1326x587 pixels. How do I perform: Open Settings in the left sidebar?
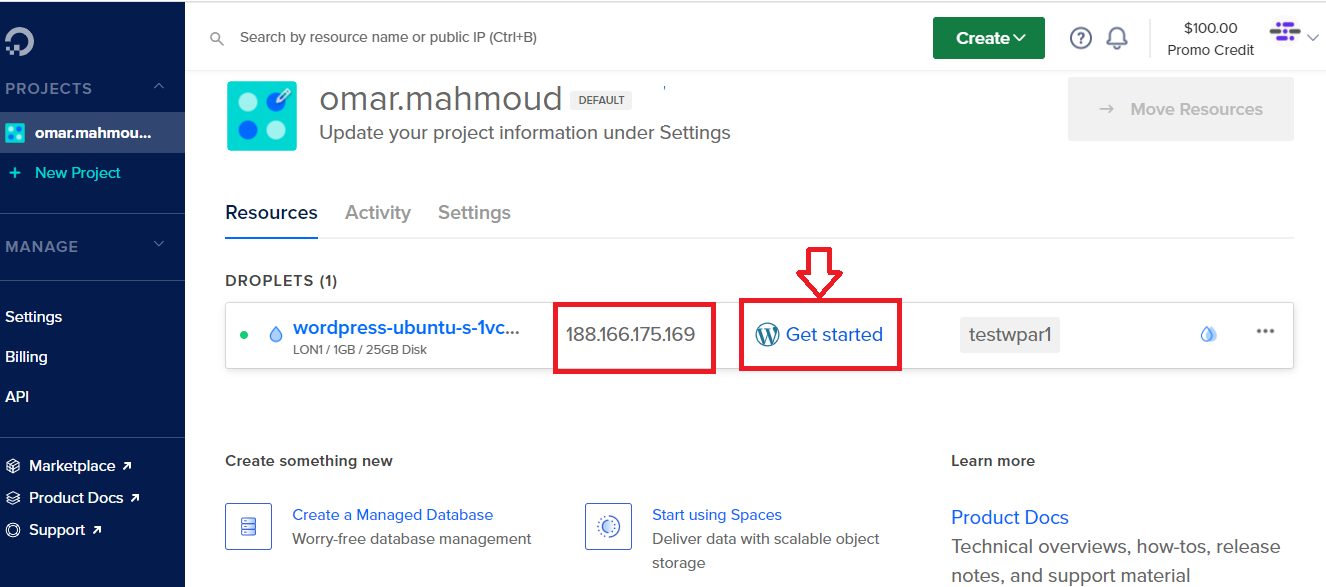click(34, 317)
